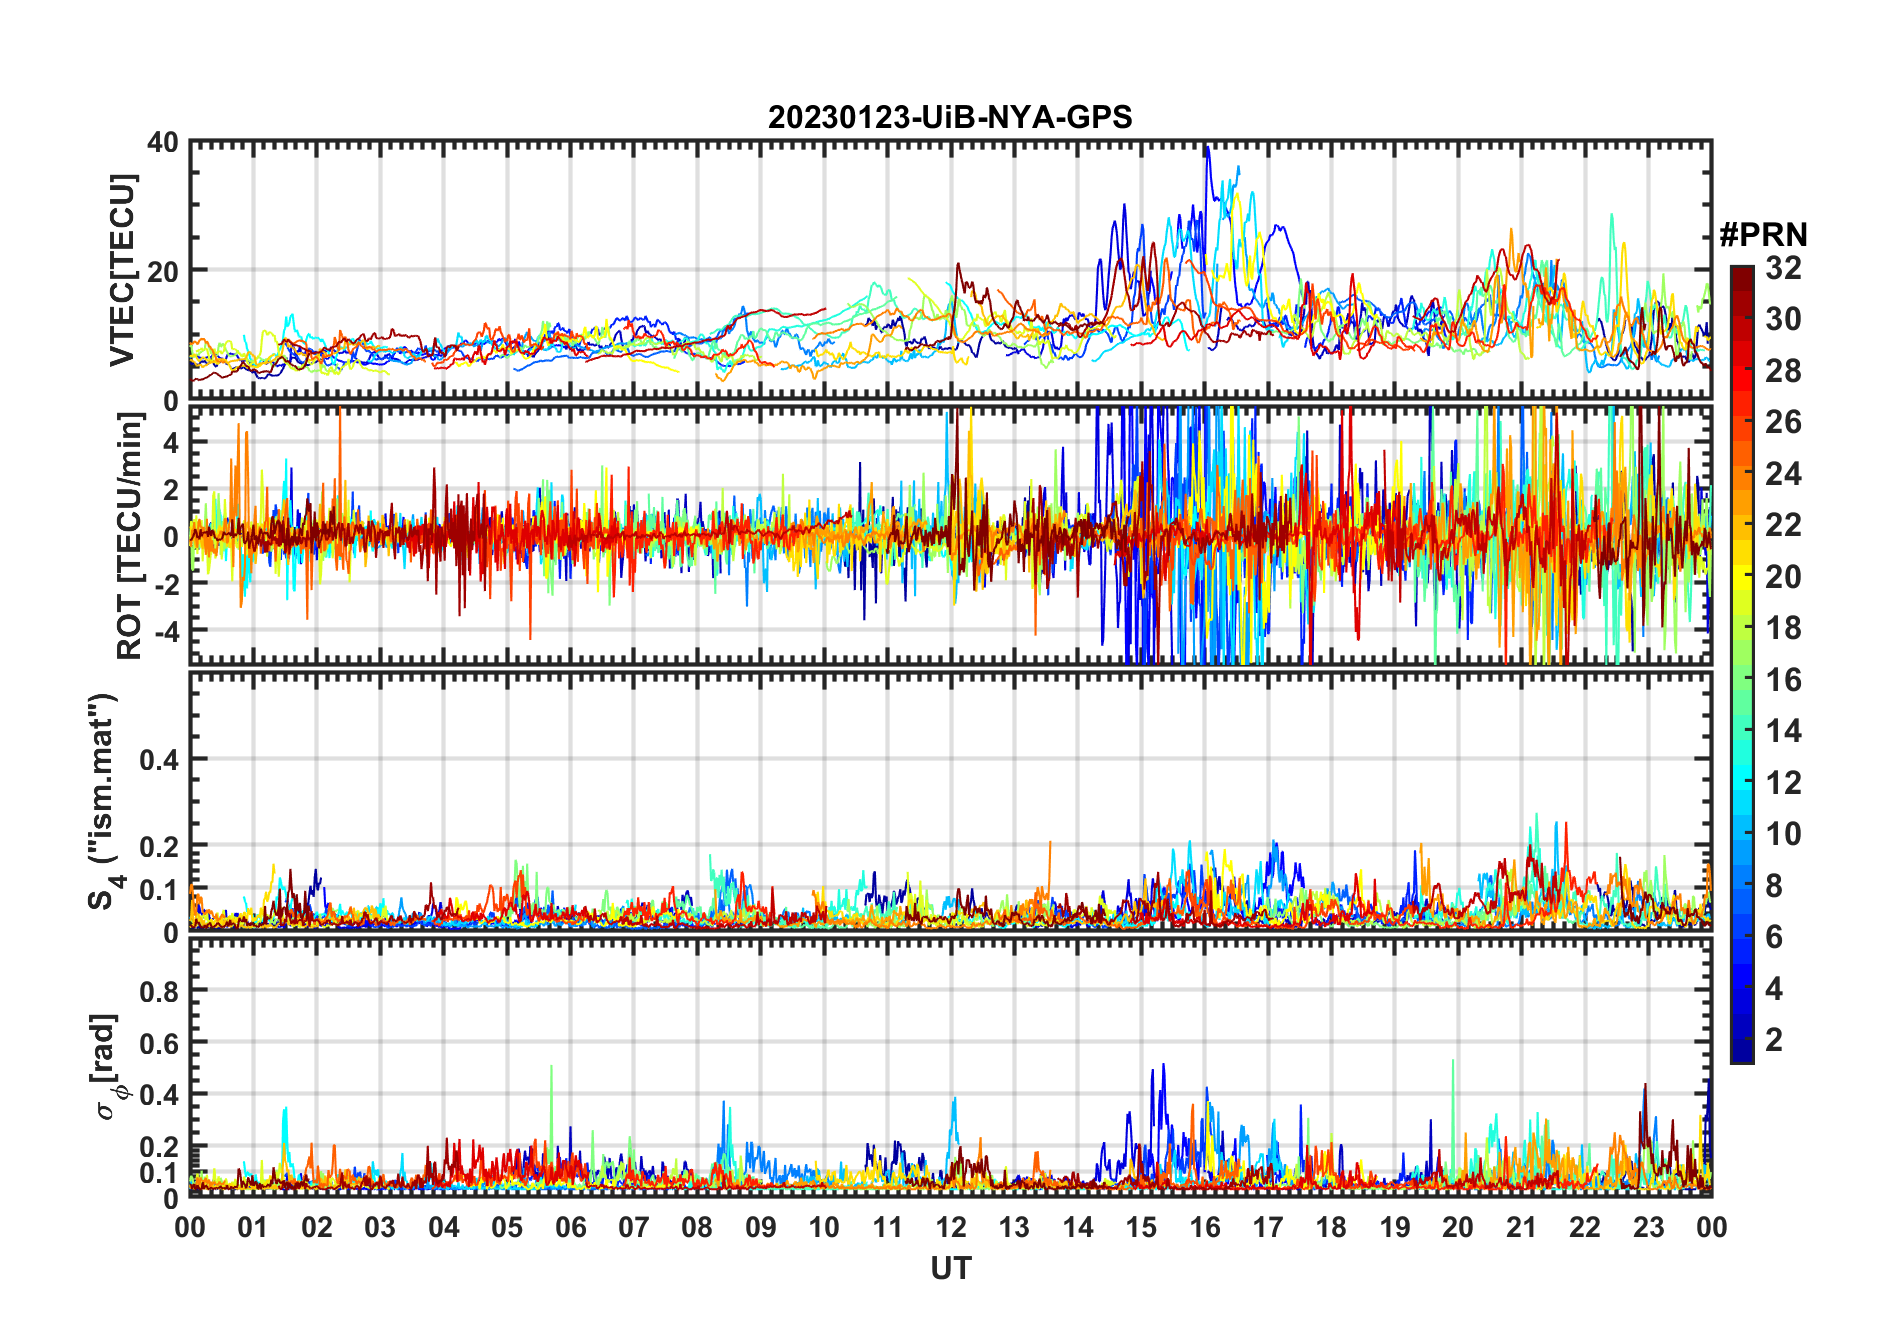Click the S4 ("ism.mat") y-axis label
This screenshot has height=1330, width=1902.
point(104,802)
